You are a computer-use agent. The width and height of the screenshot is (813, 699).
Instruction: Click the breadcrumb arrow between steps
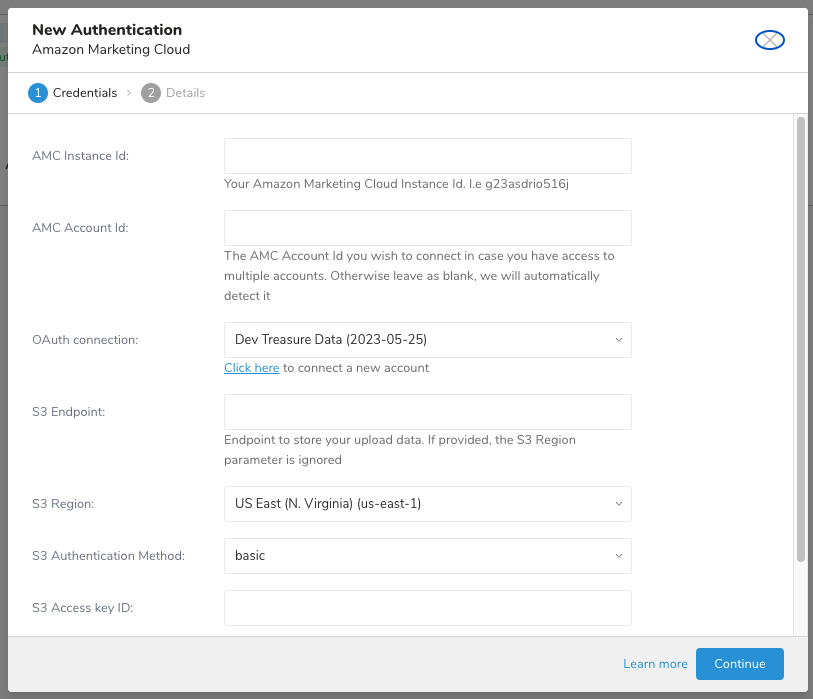(x=129, y=93)
